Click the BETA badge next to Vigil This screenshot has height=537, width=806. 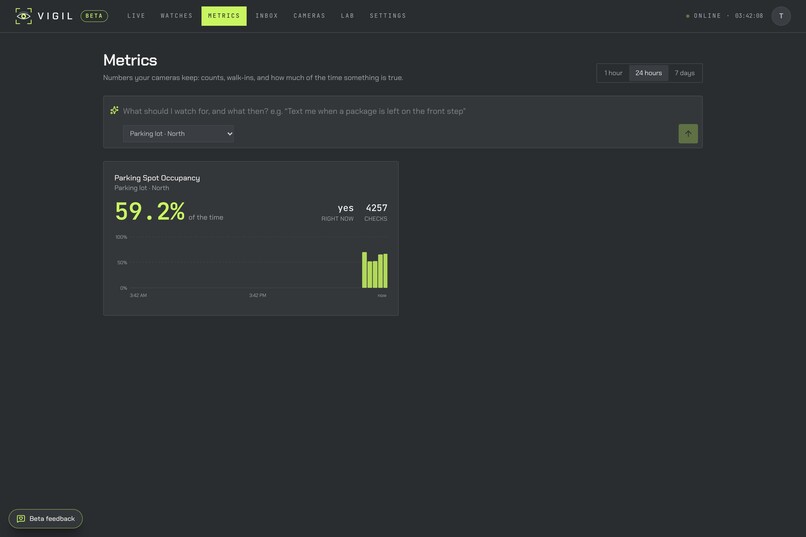tap(94, 16)
